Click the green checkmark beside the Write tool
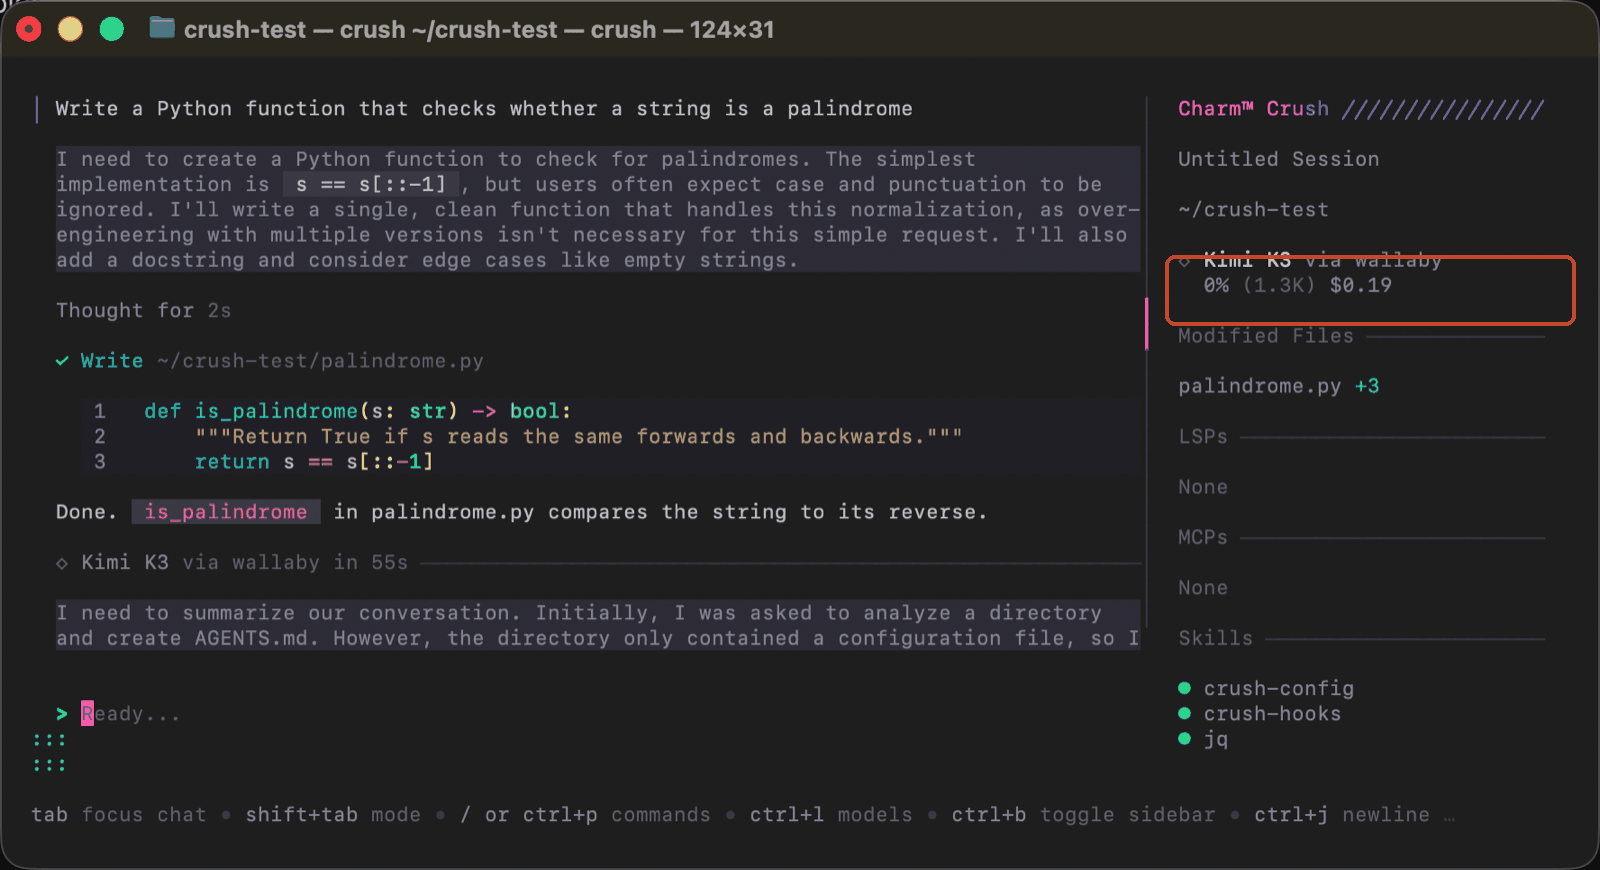The width and height of the screenshot is (1600, 870). (62, 361)
